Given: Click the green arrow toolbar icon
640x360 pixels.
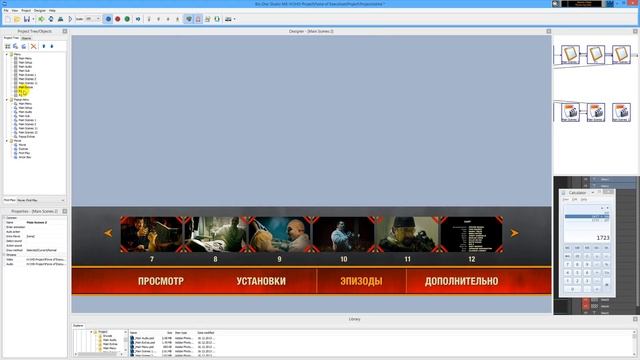Looking at the screenshot, I should tap(41, 19).
